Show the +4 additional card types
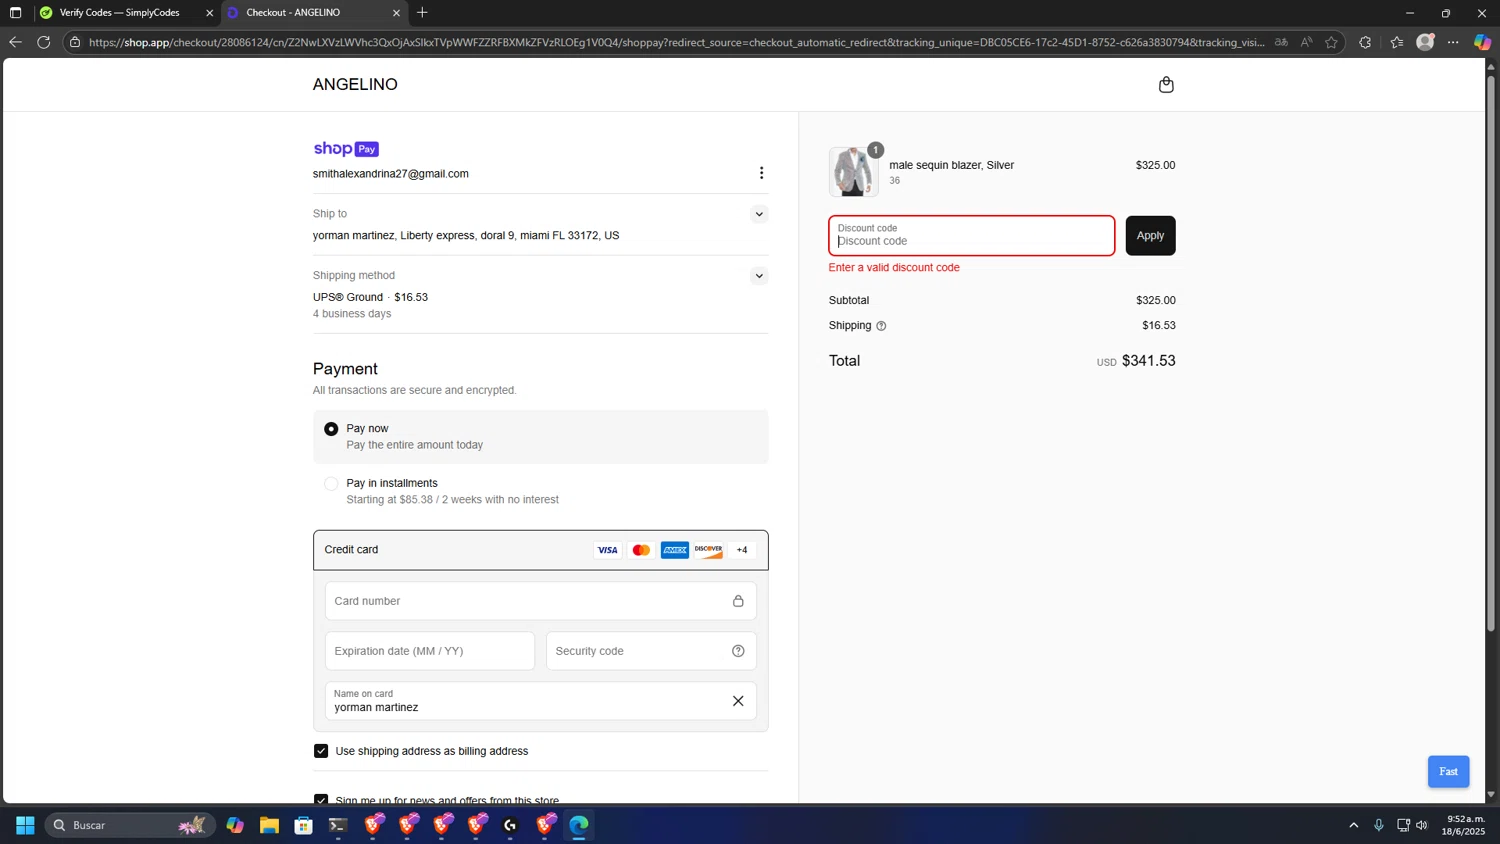The width and height of the screenshot is (1500, 844). click(742, 550)
